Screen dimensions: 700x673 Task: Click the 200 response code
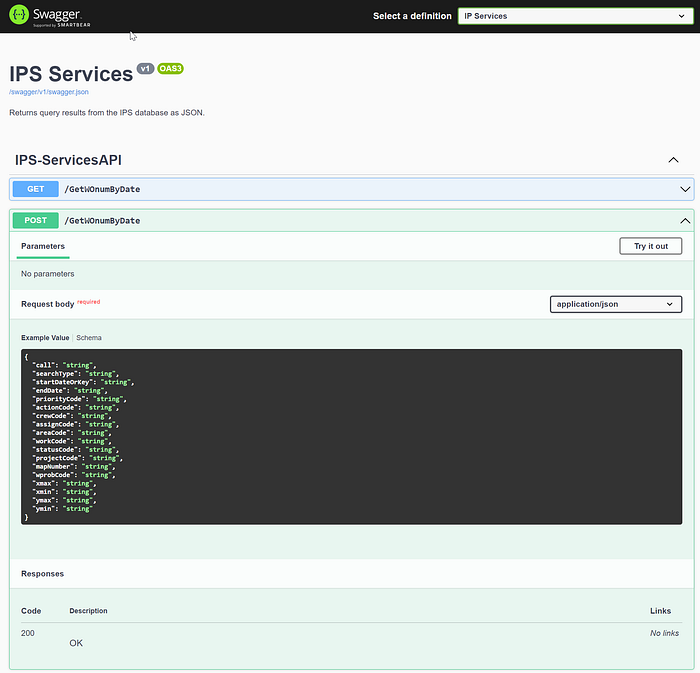coord(28,633)
